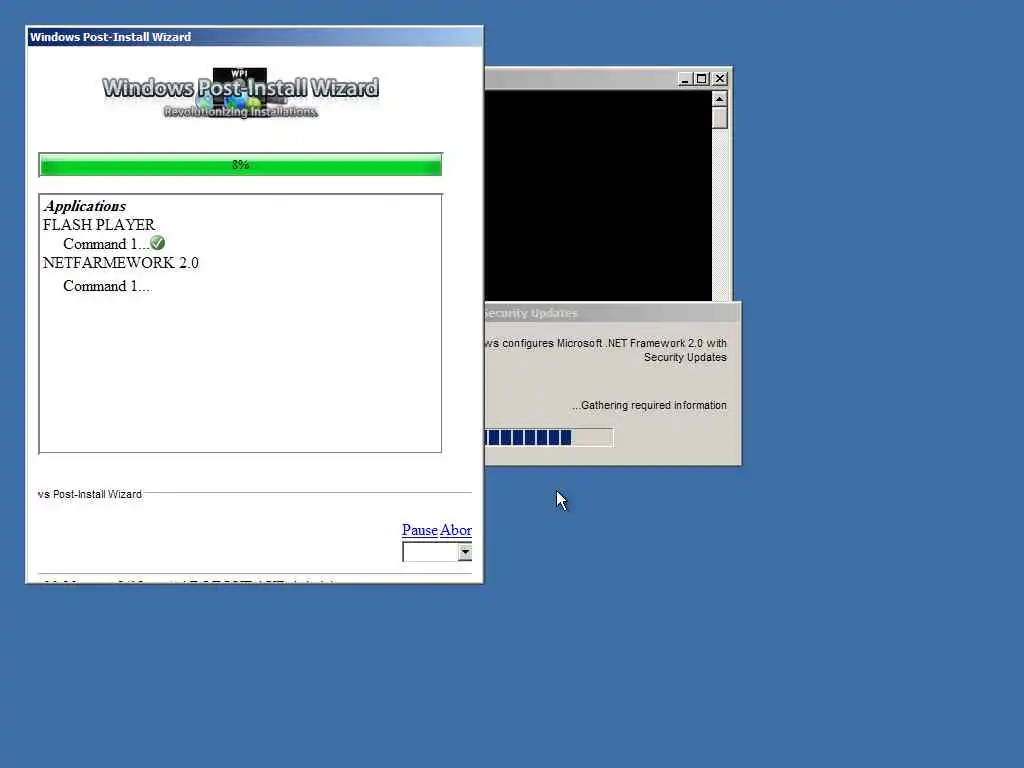Click Command 1 under NETFARMEWORK 2.0
Viewport: 1024px width, 768px height.
(106, 286)
